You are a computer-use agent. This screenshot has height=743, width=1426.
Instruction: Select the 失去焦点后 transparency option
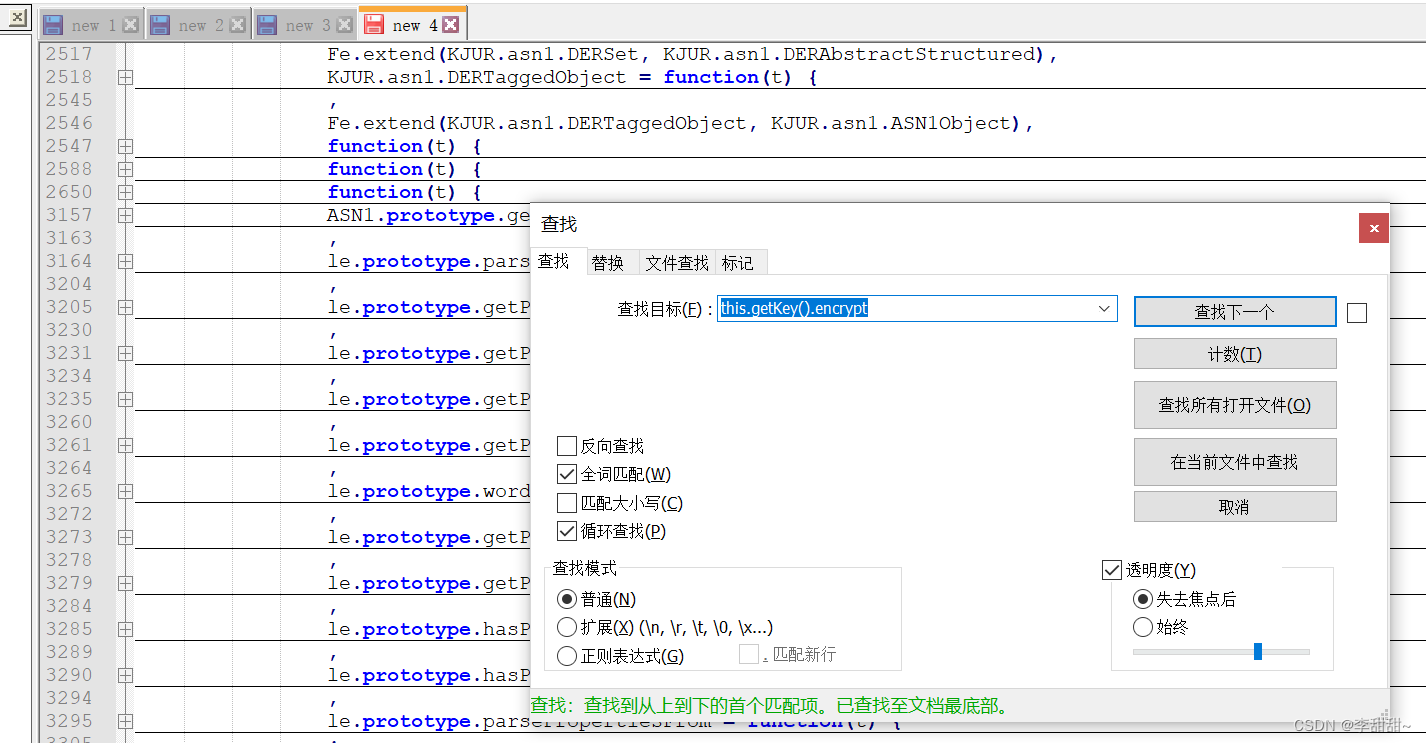point(1143,599)
